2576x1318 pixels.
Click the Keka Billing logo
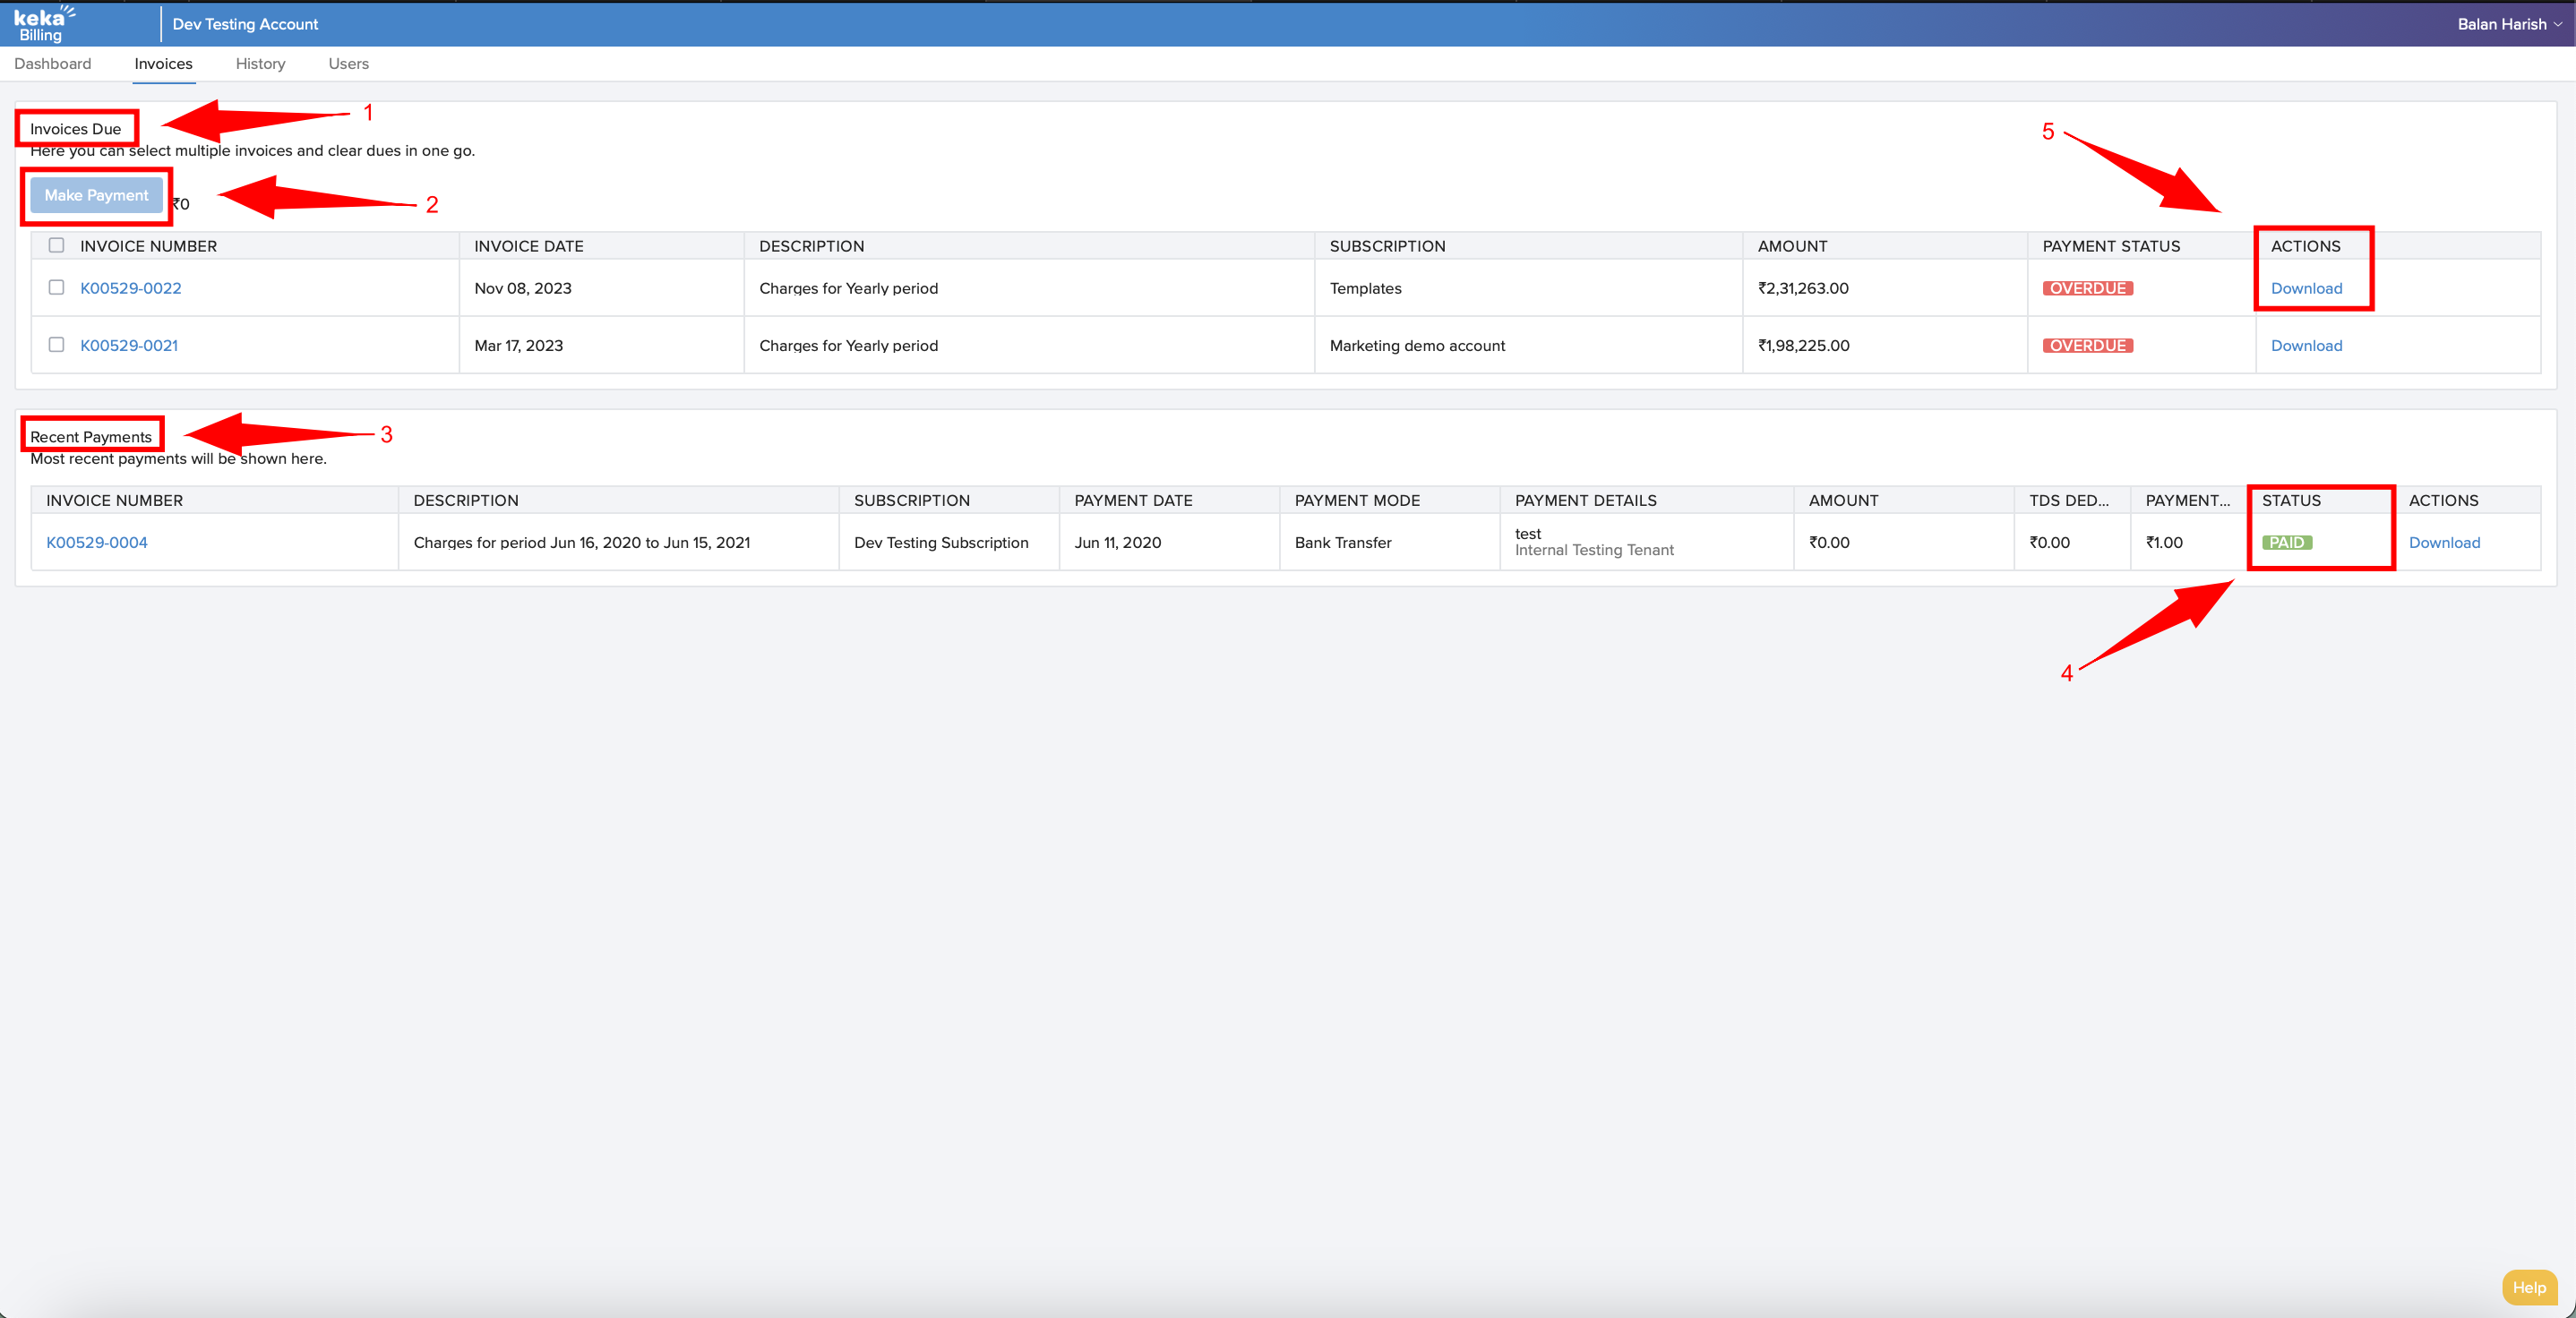click(x=44, y=24)
